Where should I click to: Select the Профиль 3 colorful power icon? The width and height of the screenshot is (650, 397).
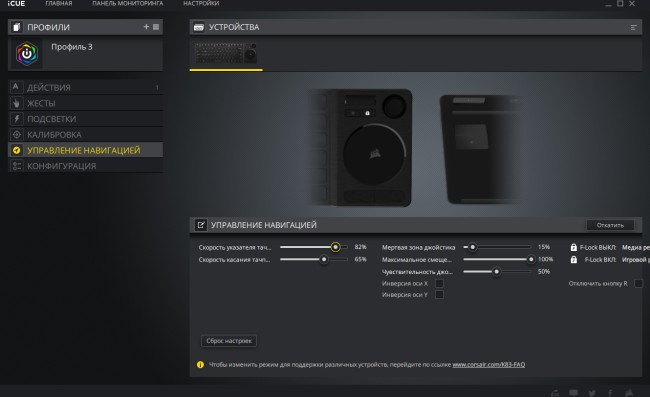click(x=27, y=53)
